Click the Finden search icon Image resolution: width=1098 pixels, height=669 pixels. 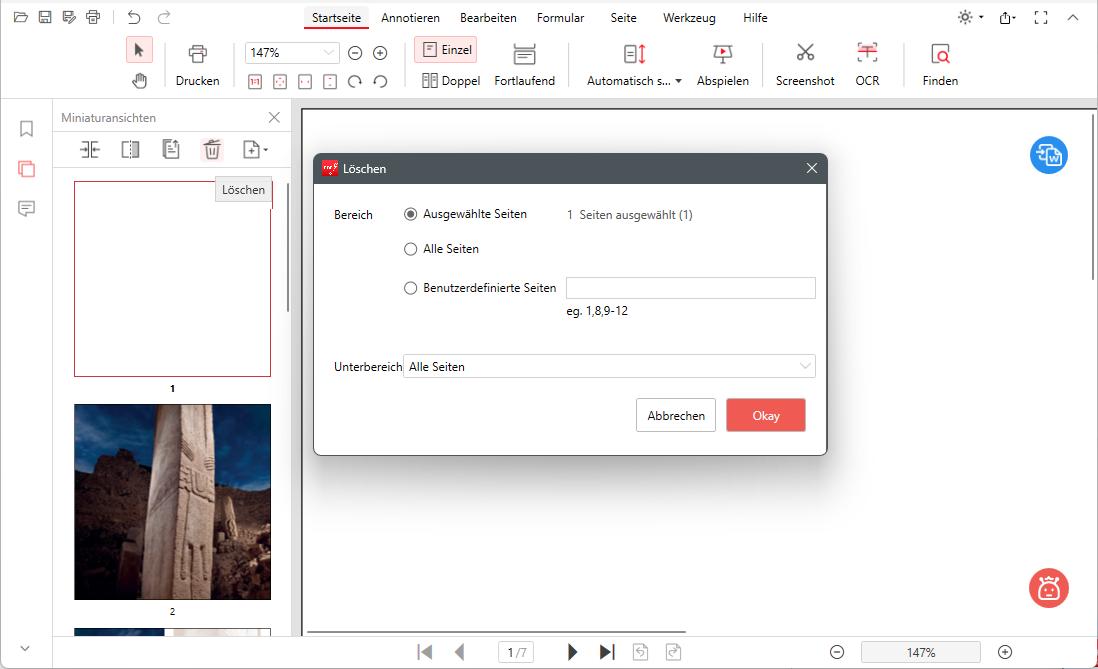[x=940, y=54]
